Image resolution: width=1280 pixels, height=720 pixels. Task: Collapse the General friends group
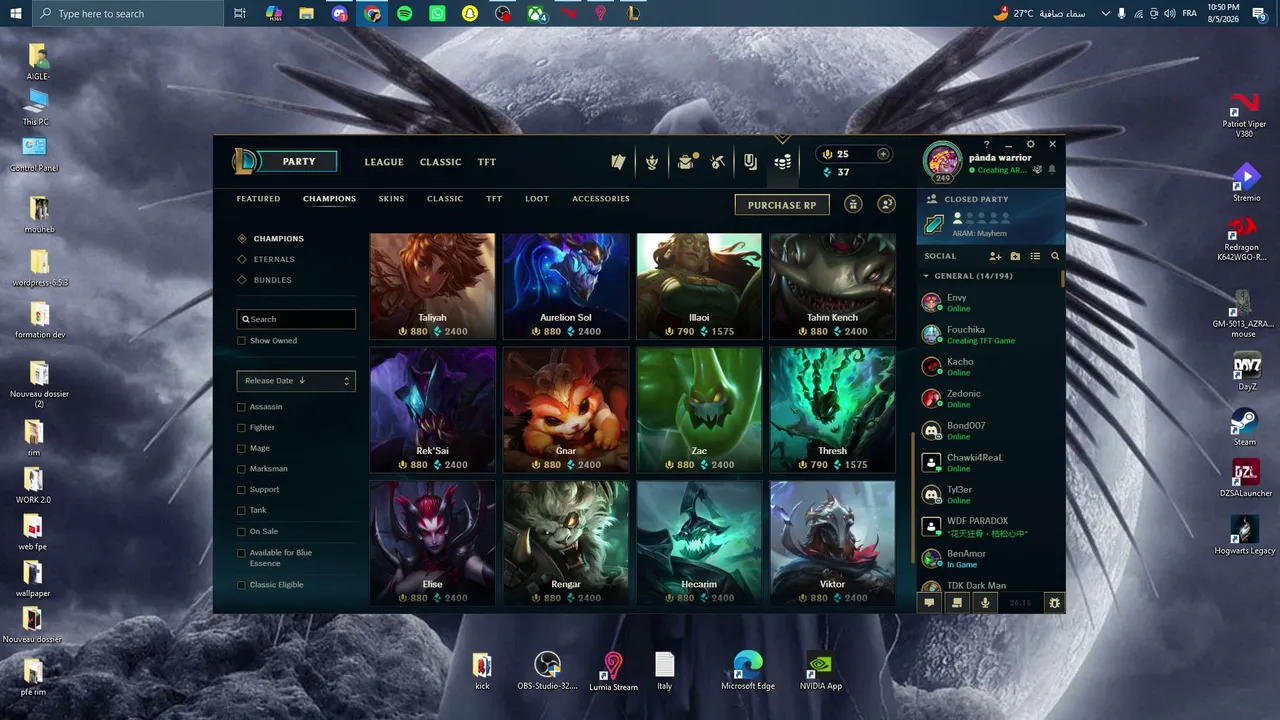(x=926, y=276)
